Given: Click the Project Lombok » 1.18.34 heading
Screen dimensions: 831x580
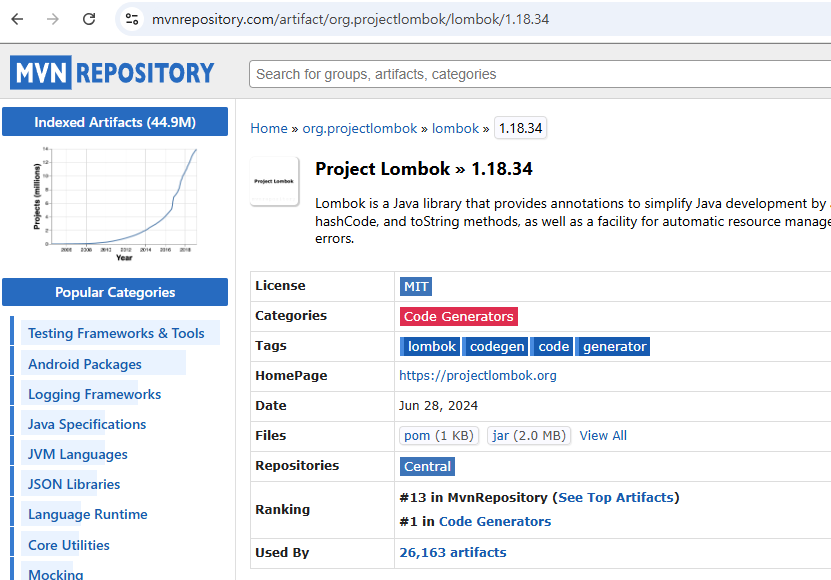Looking at the screenshot, I should 424,169.
